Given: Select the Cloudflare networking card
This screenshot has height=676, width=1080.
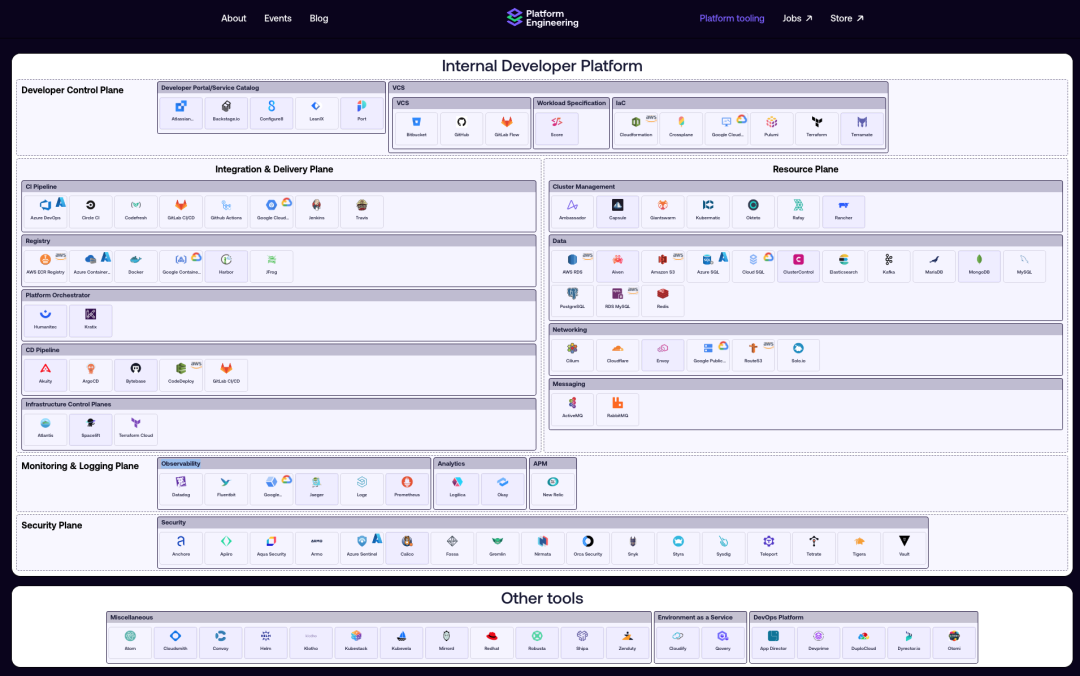Looking at the screenshot, I should tap(617, 354).
